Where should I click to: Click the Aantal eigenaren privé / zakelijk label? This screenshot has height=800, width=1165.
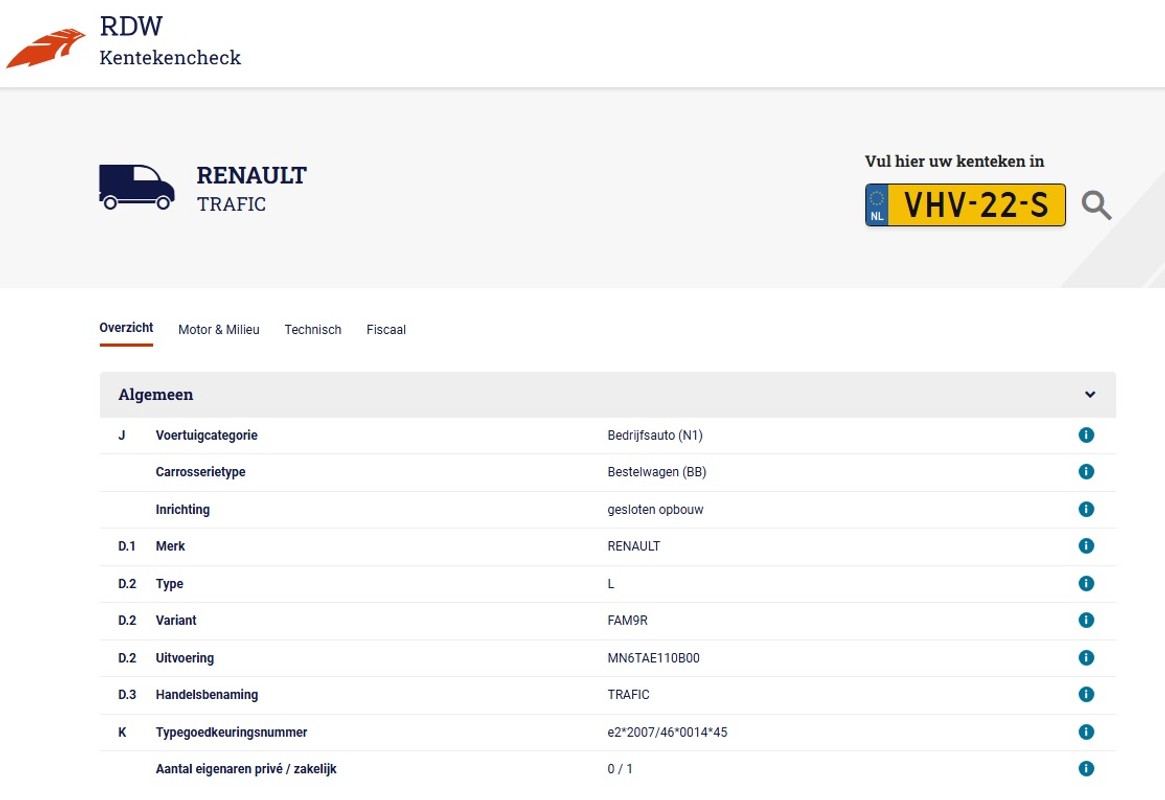coord(246,769)
